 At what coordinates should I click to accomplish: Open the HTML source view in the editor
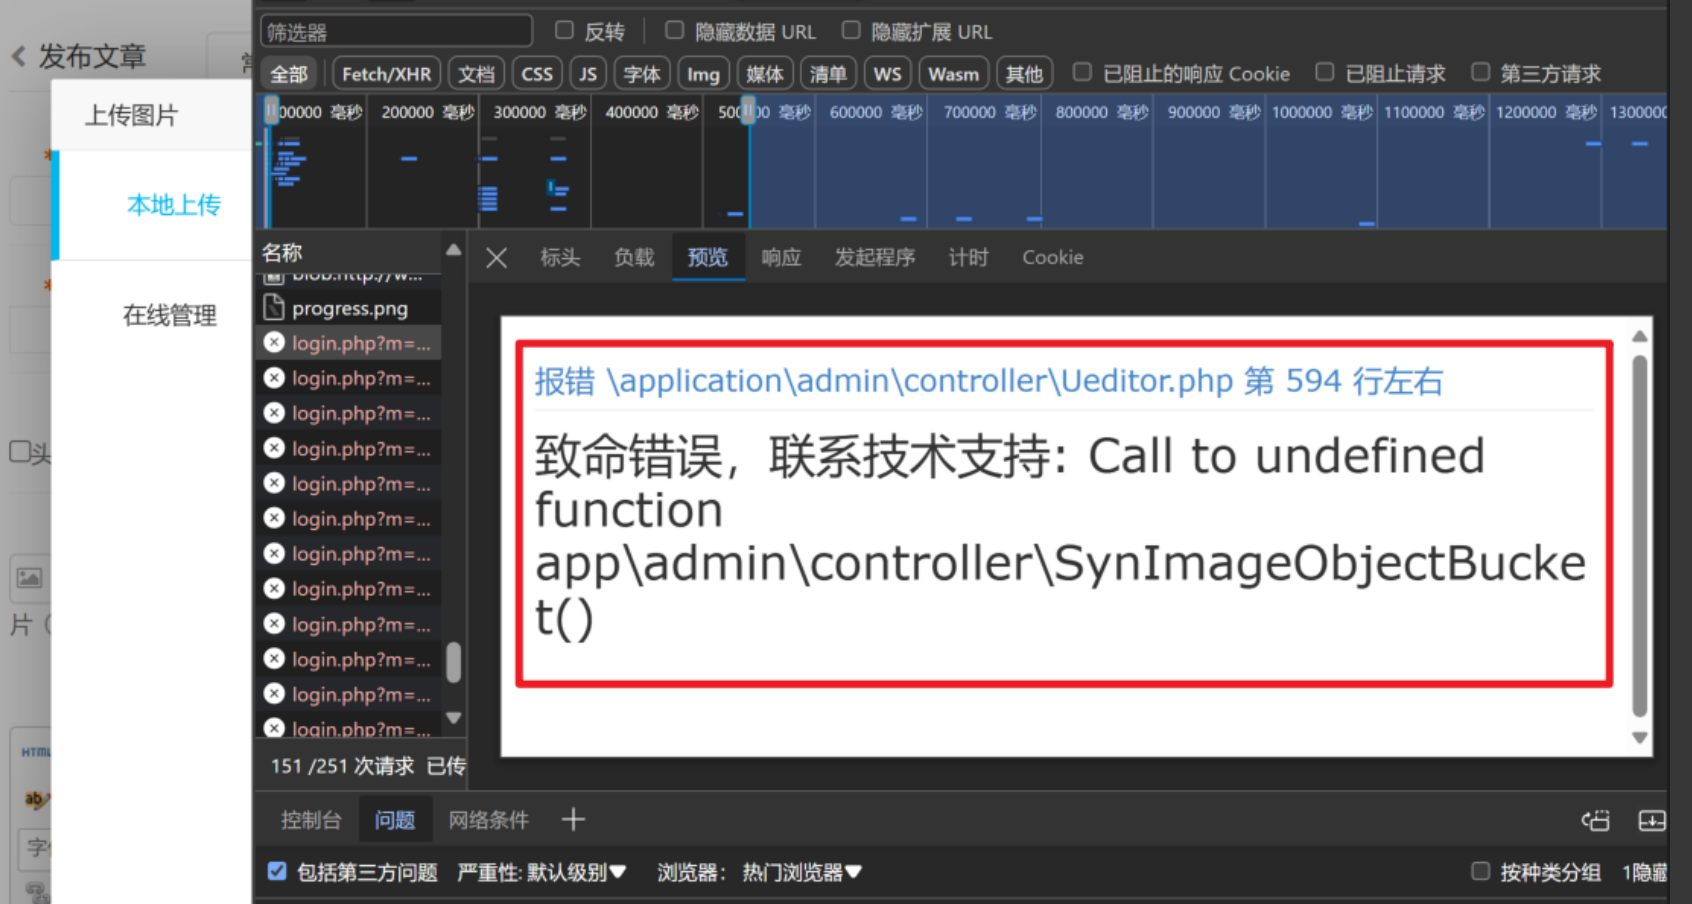(35, 751)
